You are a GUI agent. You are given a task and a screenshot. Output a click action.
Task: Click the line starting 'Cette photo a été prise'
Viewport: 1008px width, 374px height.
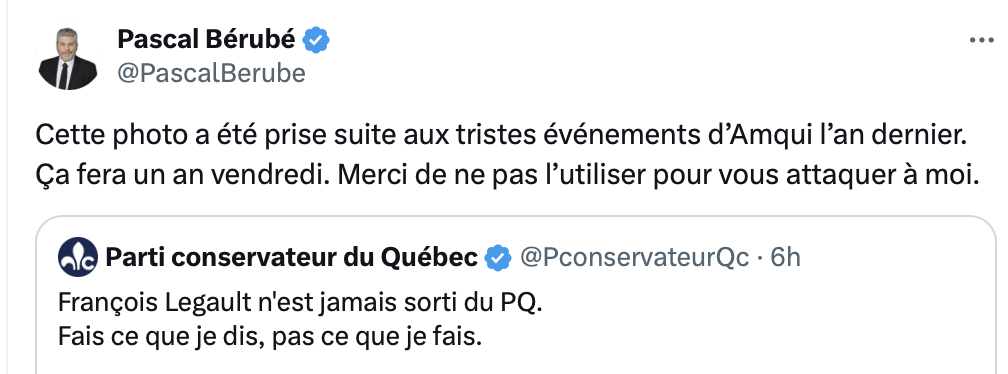(x=492, y=136)
